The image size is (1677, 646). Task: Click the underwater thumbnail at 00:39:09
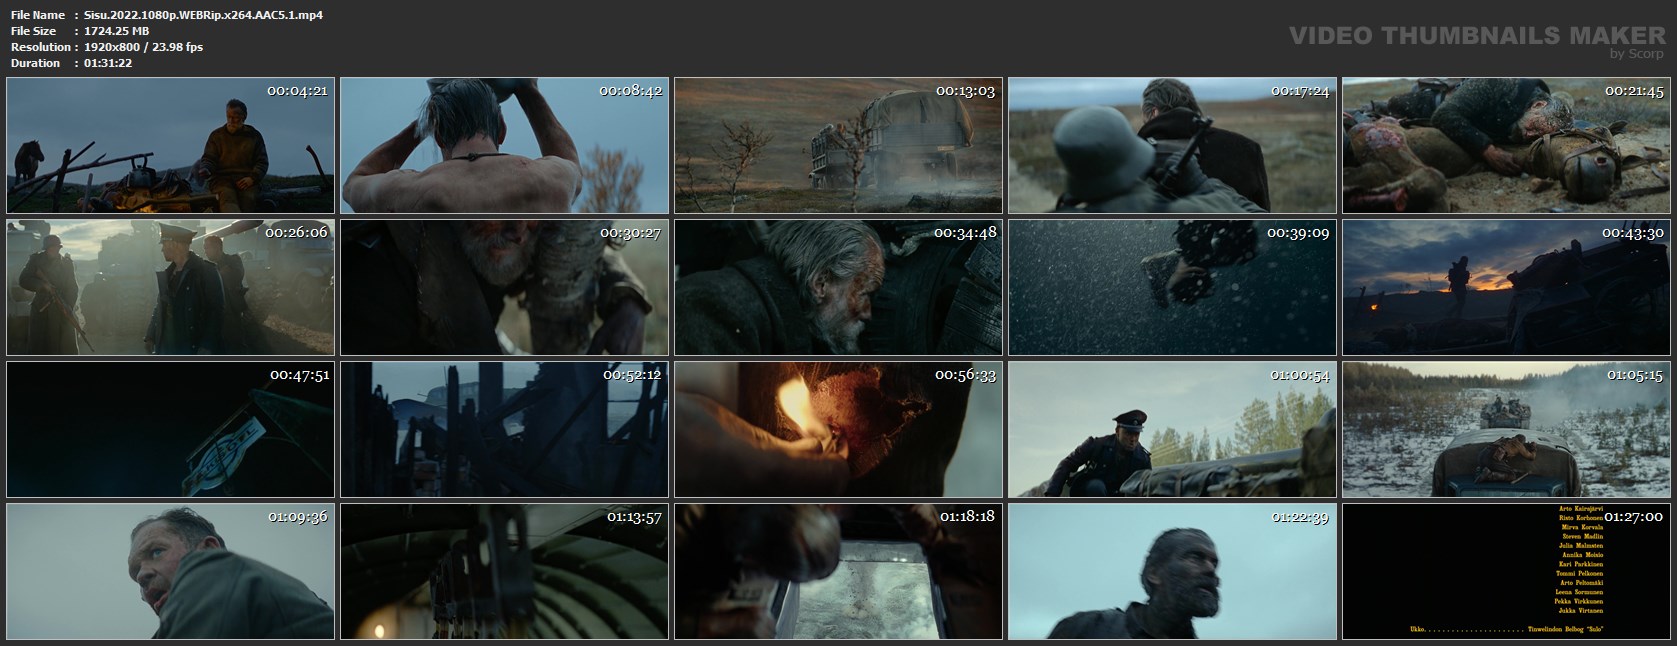tap(1172, 288)
